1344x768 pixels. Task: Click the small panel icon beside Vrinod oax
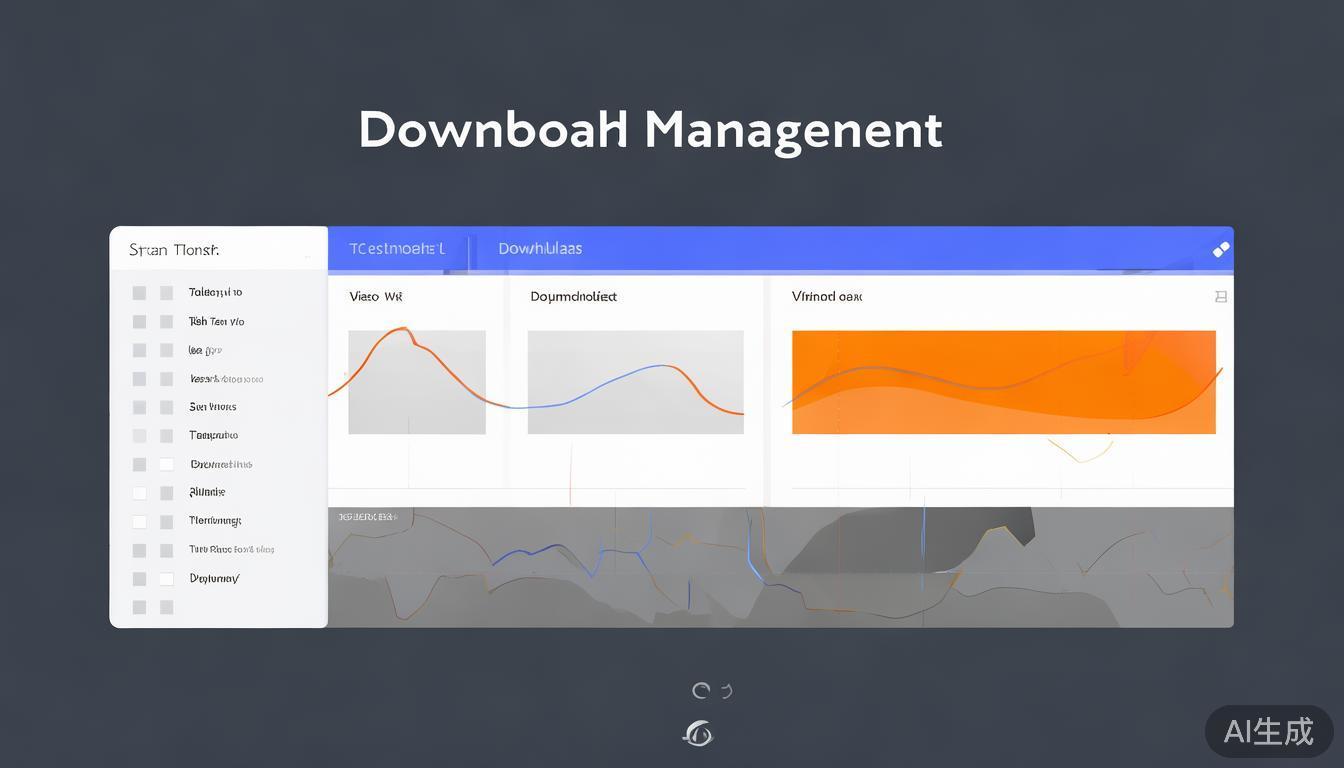(x=1220, y=297)
